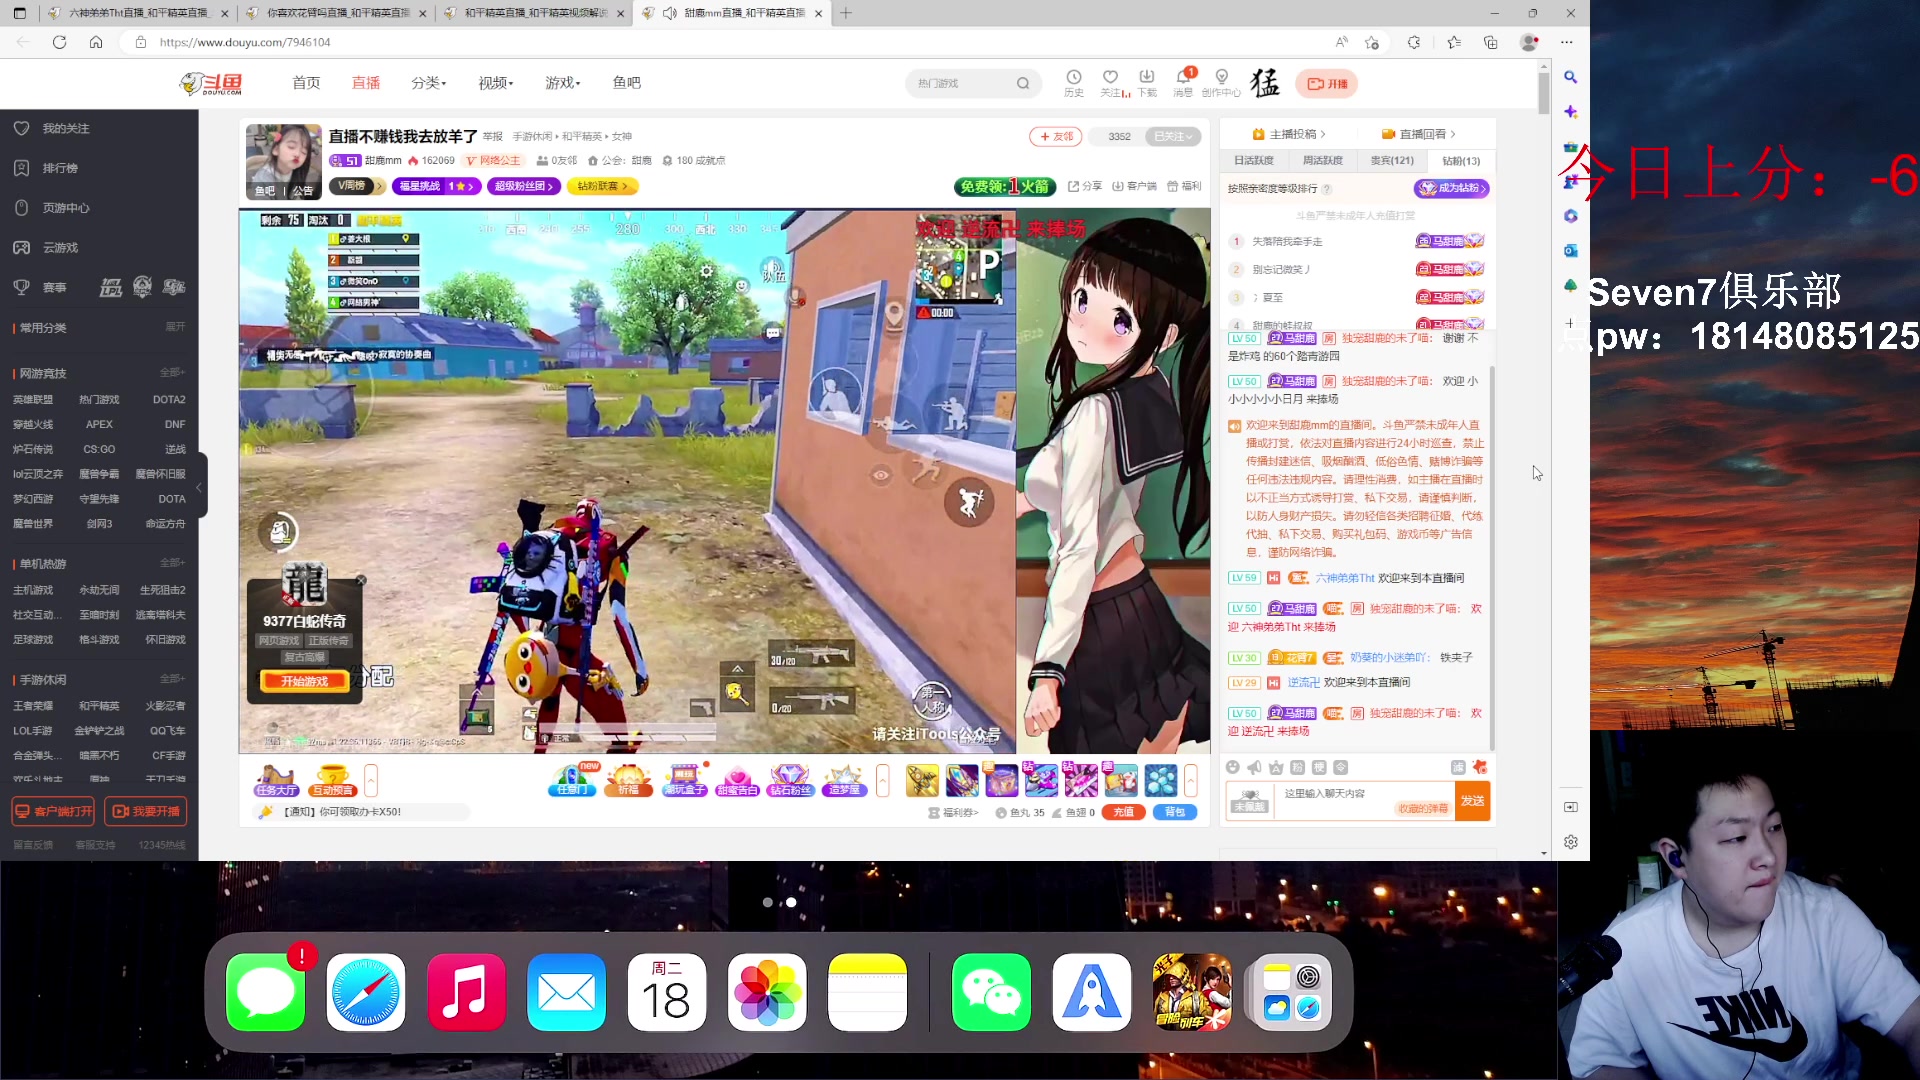Click the megaphone icon above chat input

click(1254, 767)
